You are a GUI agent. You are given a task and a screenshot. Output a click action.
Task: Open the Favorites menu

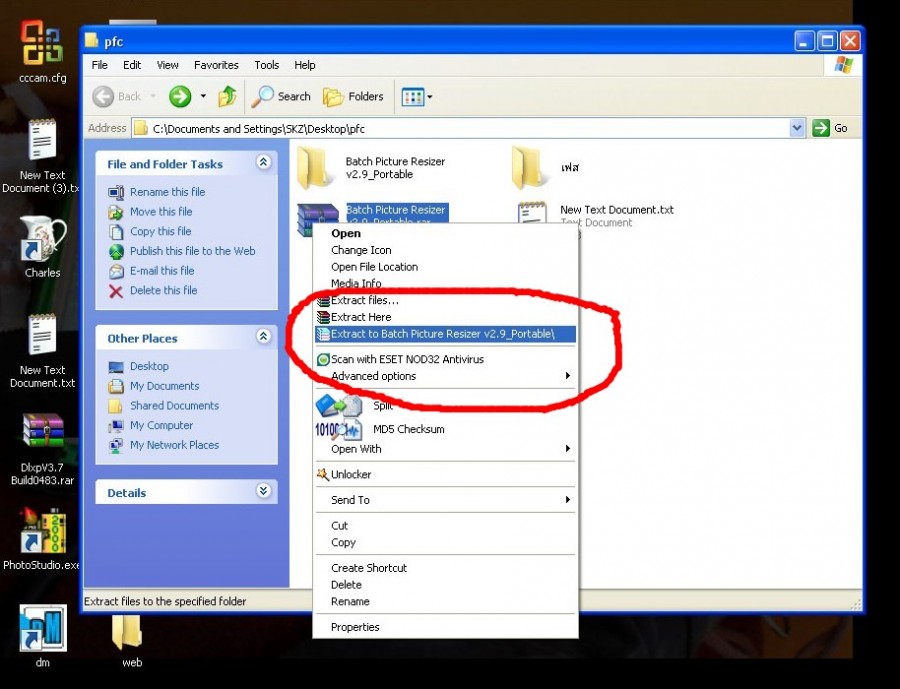(216, 65)
